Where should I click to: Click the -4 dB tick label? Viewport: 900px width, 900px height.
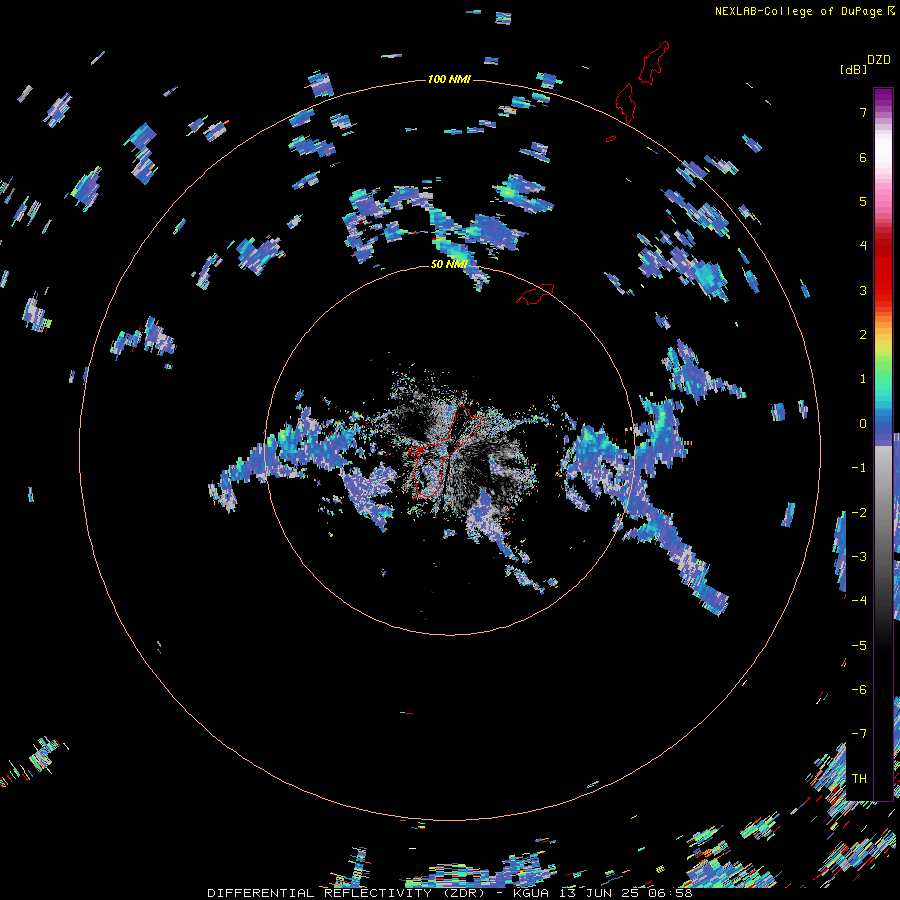(859, 600)
